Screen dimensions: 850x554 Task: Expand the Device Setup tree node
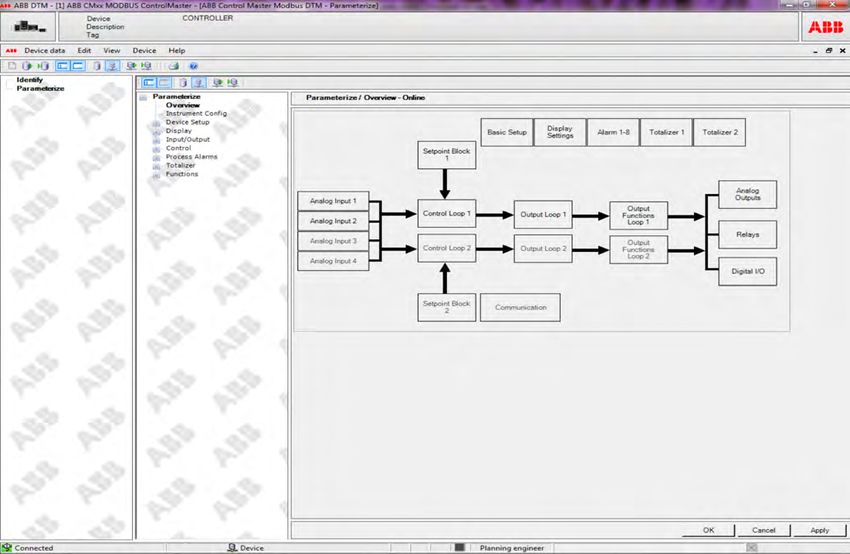[x=156, y=122]
